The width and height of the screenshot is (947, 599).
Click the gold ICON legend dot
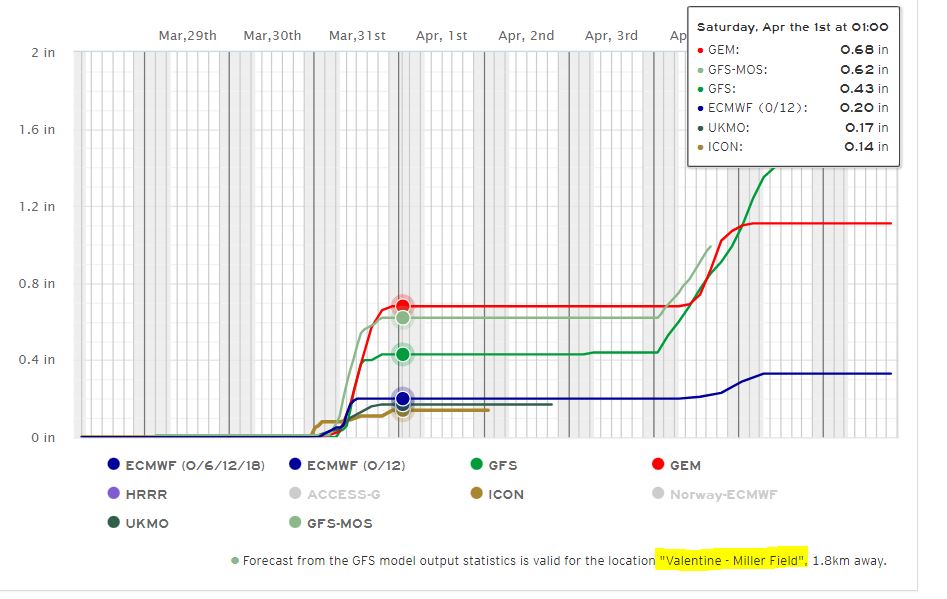(x=477, y=494)
